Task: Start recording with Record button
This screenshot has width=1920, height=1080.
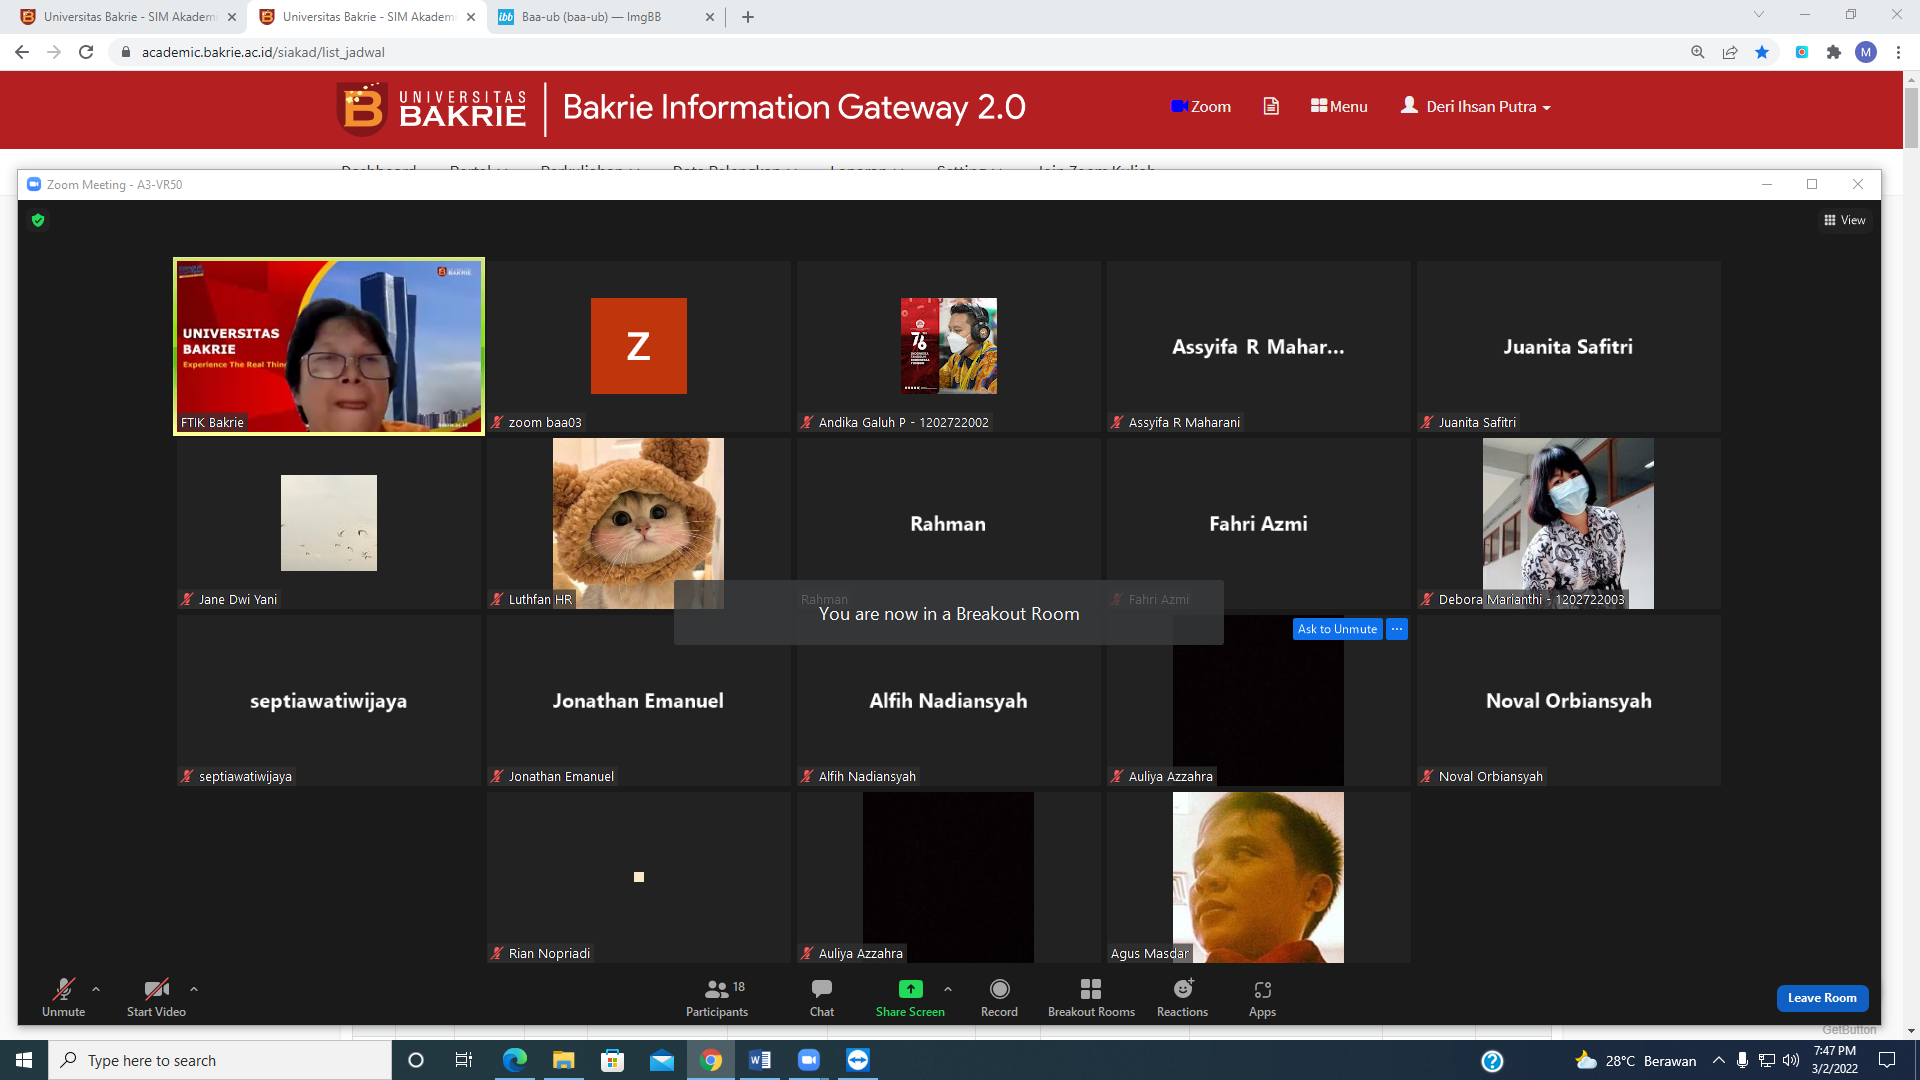Action: point(999,997)
